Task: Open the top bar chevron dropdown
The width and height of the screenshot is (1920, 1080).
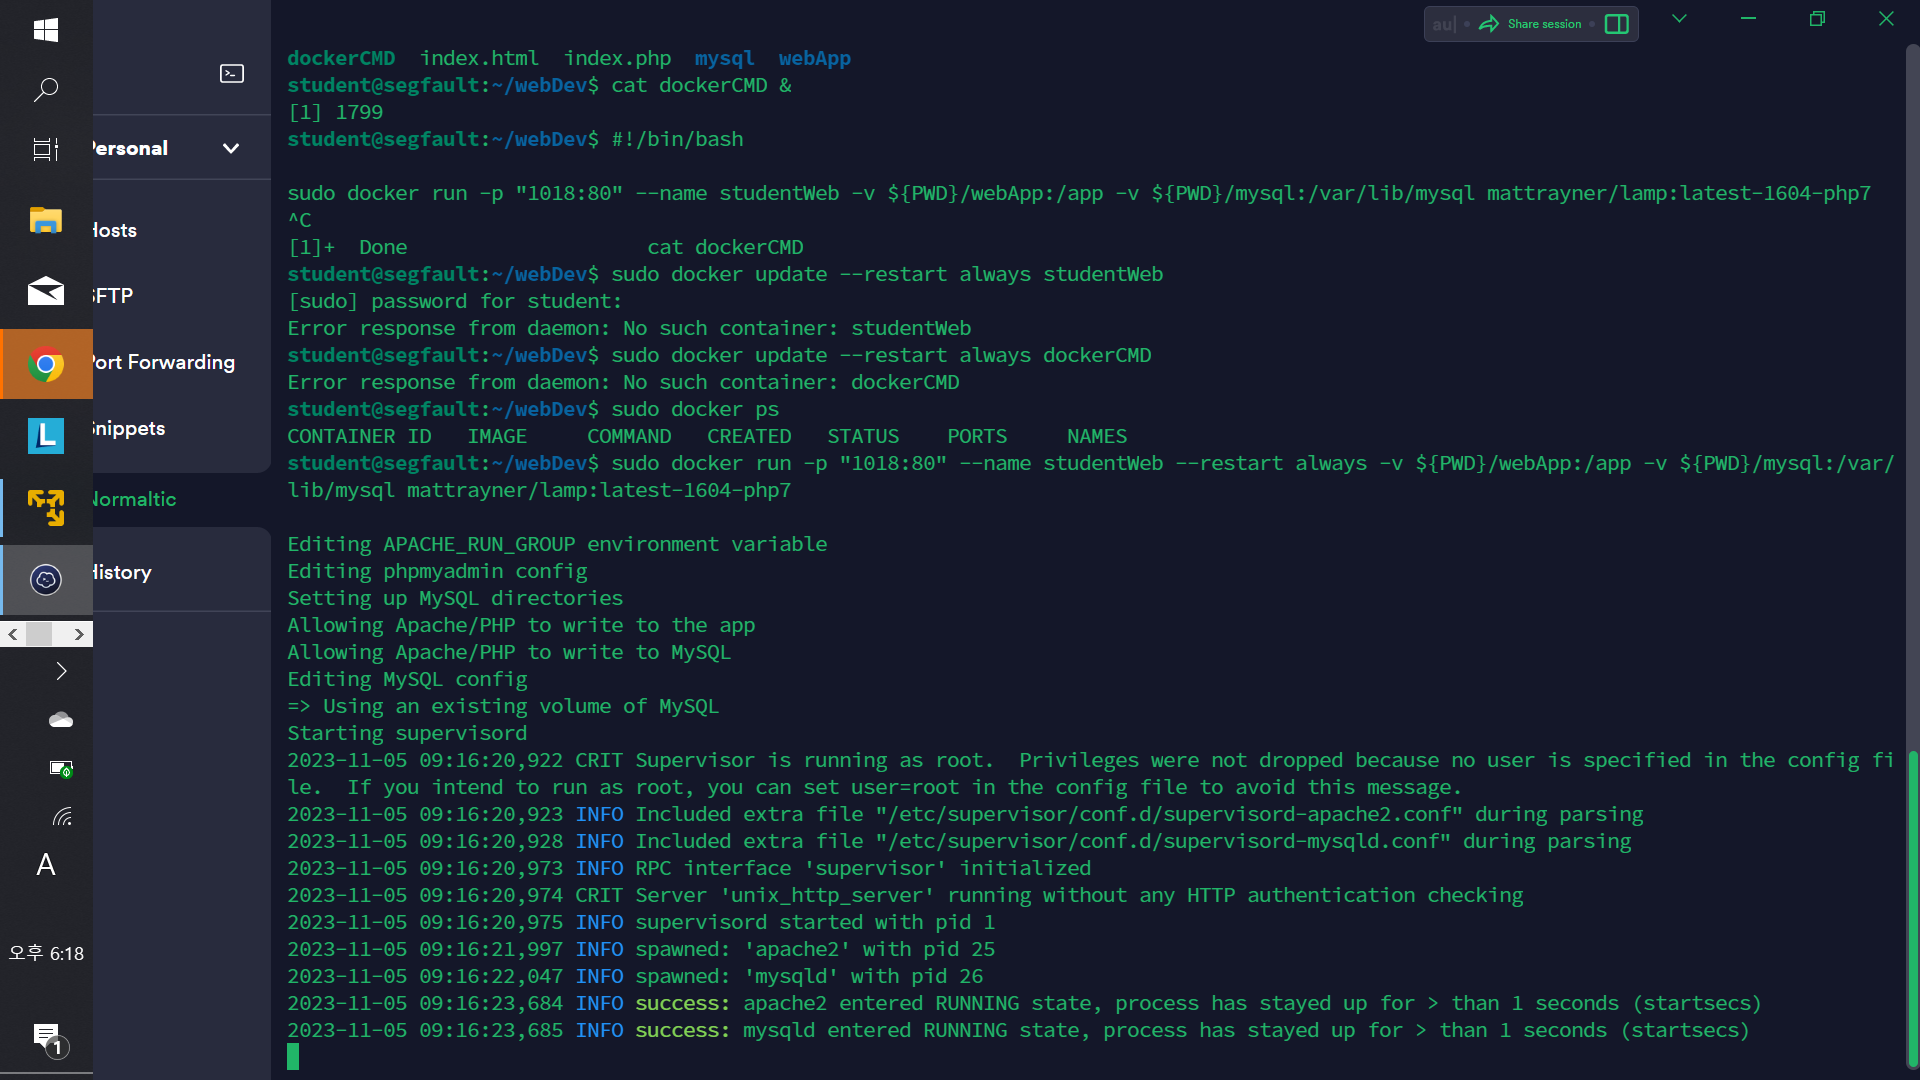Action: (x=1679, y=19)
